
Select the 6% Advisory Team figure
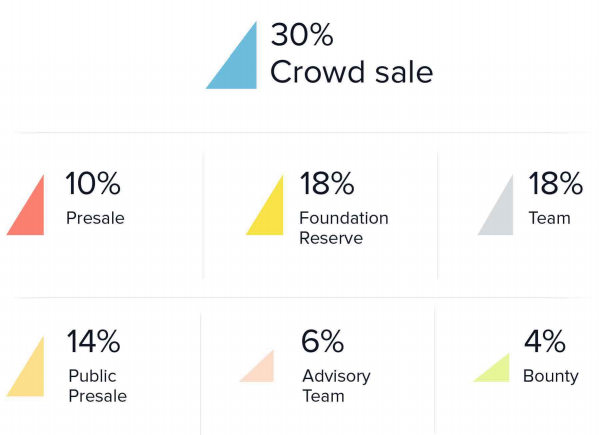click(x=322, y=341)
